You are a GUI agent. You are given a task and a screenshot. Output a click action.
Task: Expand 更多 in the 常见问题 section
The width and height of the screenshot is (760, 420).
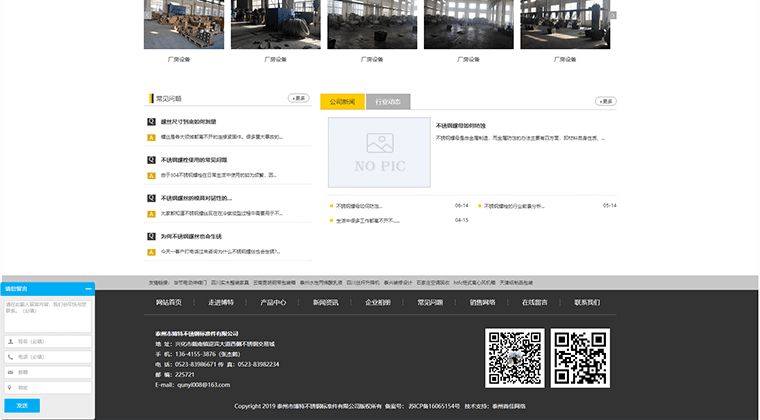[298, 98]
